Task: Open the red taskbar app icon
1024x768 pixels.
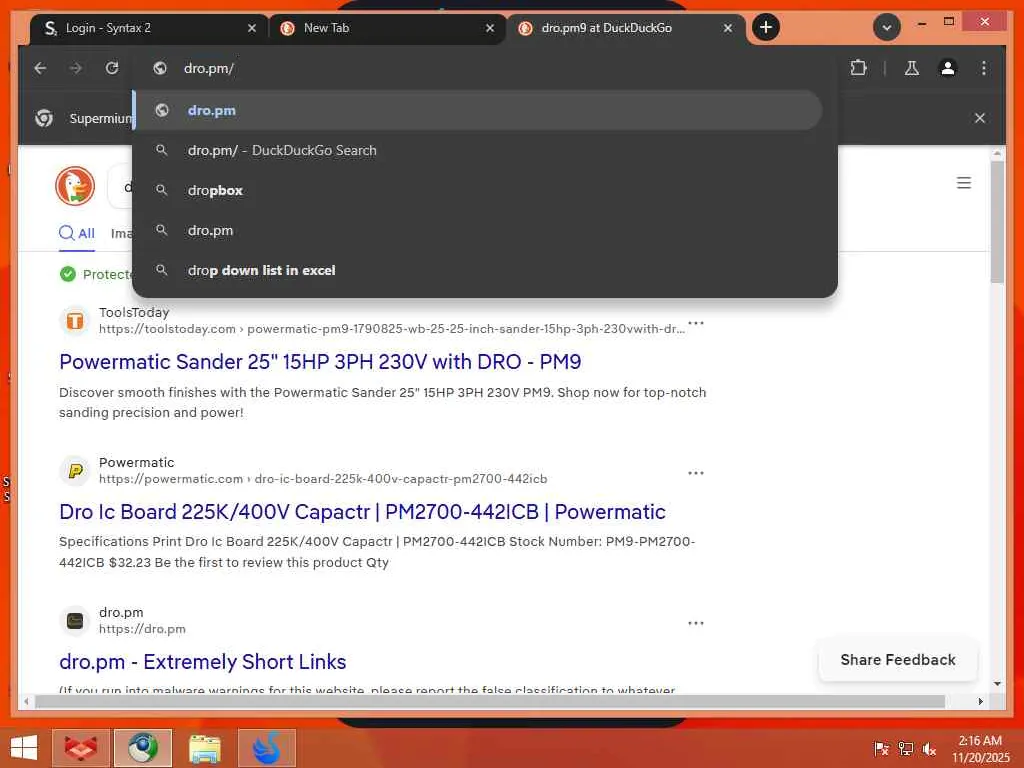Action: (x=81, y=748)
